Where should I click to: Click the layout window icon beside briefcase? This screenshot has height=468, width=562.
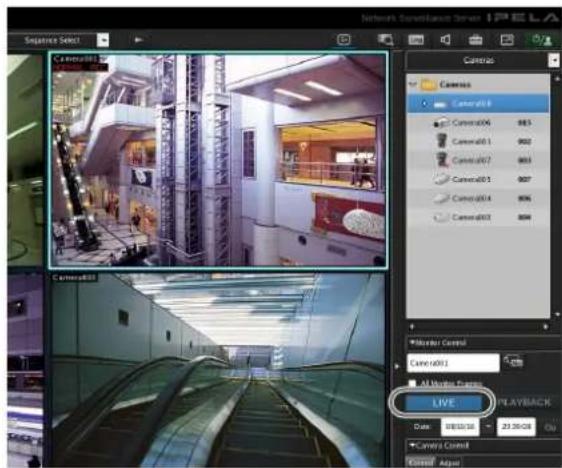[x=507, y=40]
